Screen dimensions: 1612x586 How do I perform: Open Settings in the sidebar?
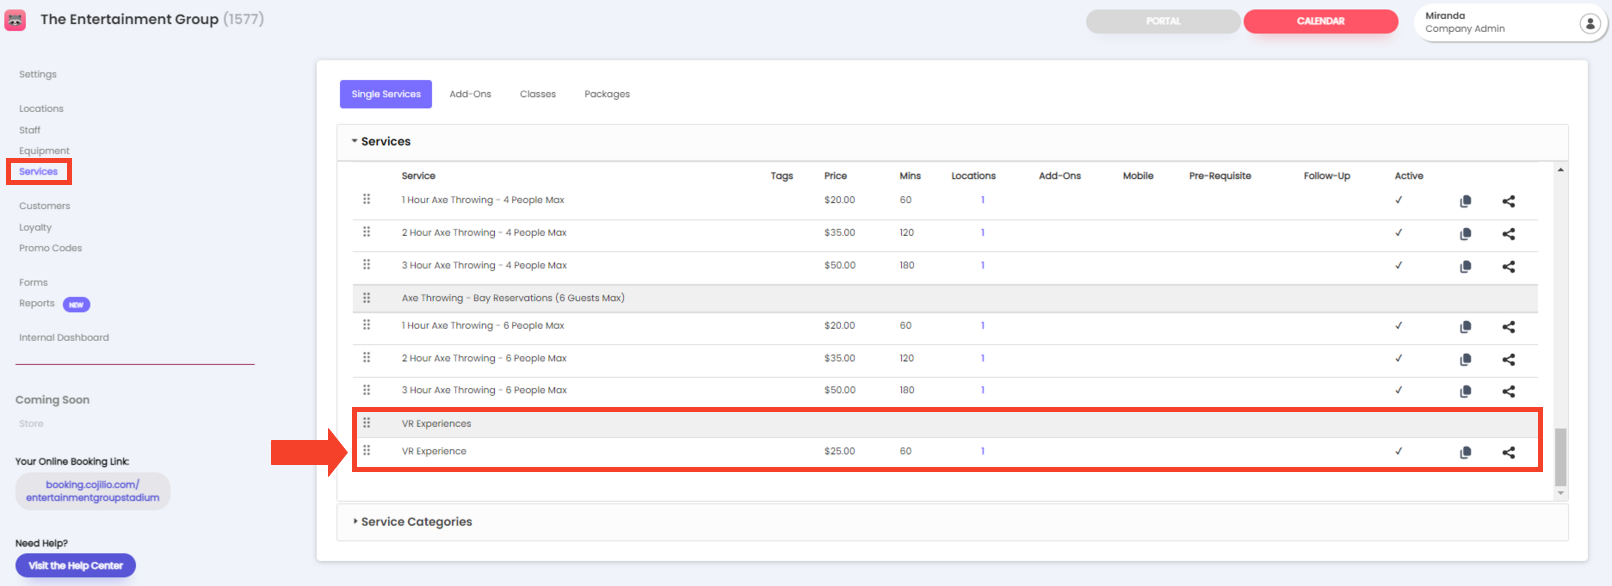[38, 74]
